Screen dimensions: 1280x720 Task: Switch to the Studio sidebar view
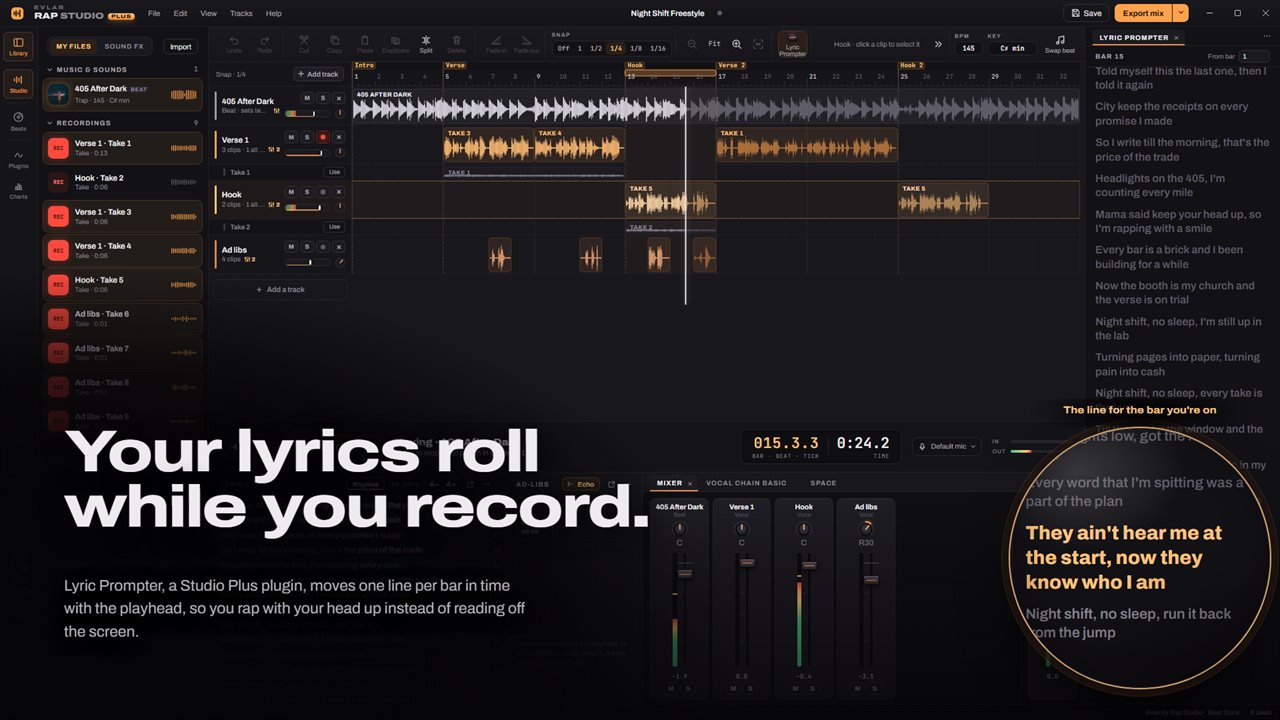pyautogui.click(x=18, y=84)
